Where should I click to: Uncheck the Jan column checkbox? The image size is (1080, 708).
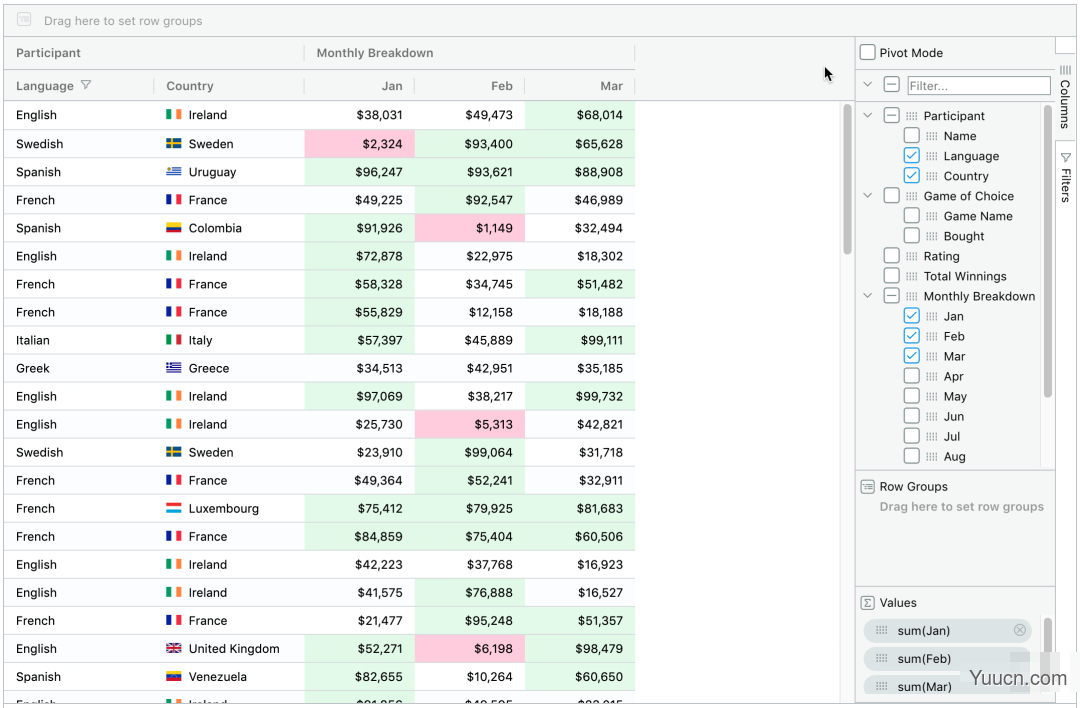coord(911,315)
